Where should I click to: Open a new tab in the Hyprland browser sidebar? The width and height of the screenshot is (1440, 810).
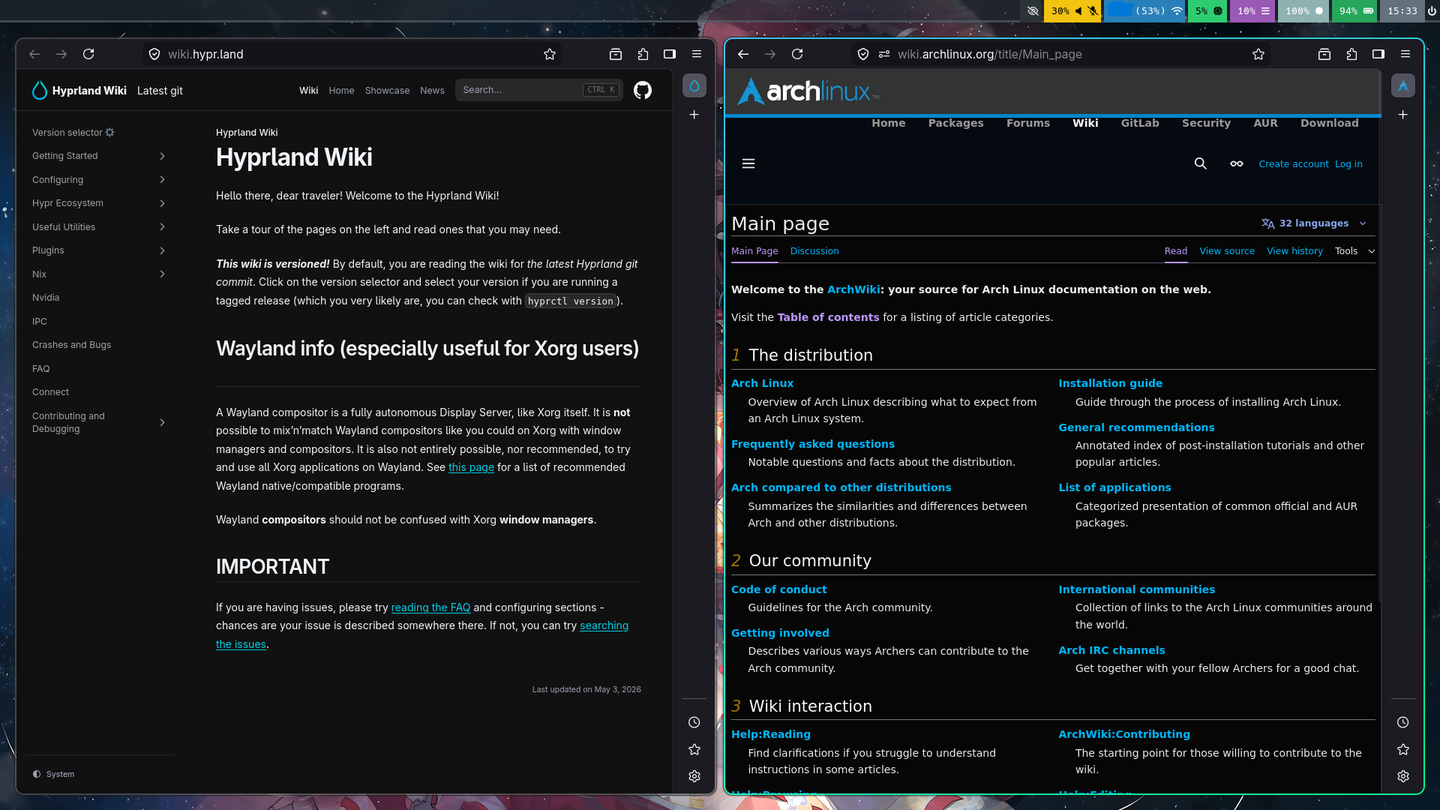tap(694, 115)
